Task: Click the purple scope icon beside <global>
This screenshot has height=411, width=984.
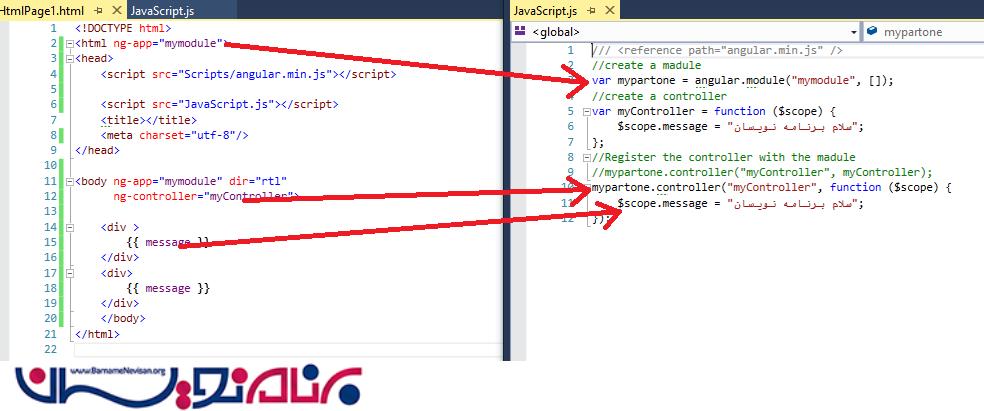Action: [x=520, y=31]
